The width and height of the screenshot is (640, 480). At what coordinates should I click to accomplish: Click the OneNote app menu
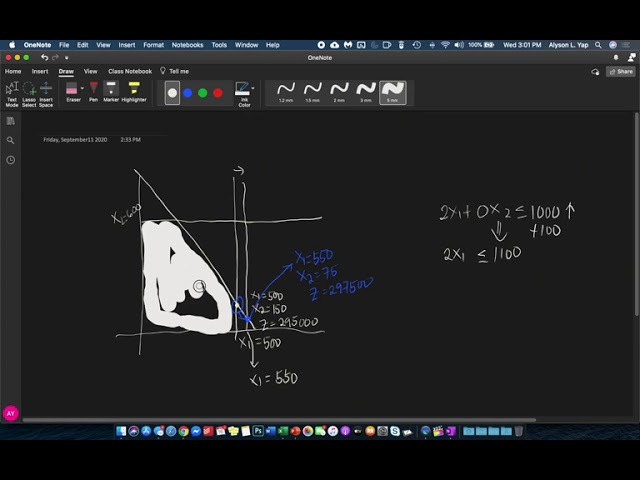pyautogui.click(x=37, y=45)
